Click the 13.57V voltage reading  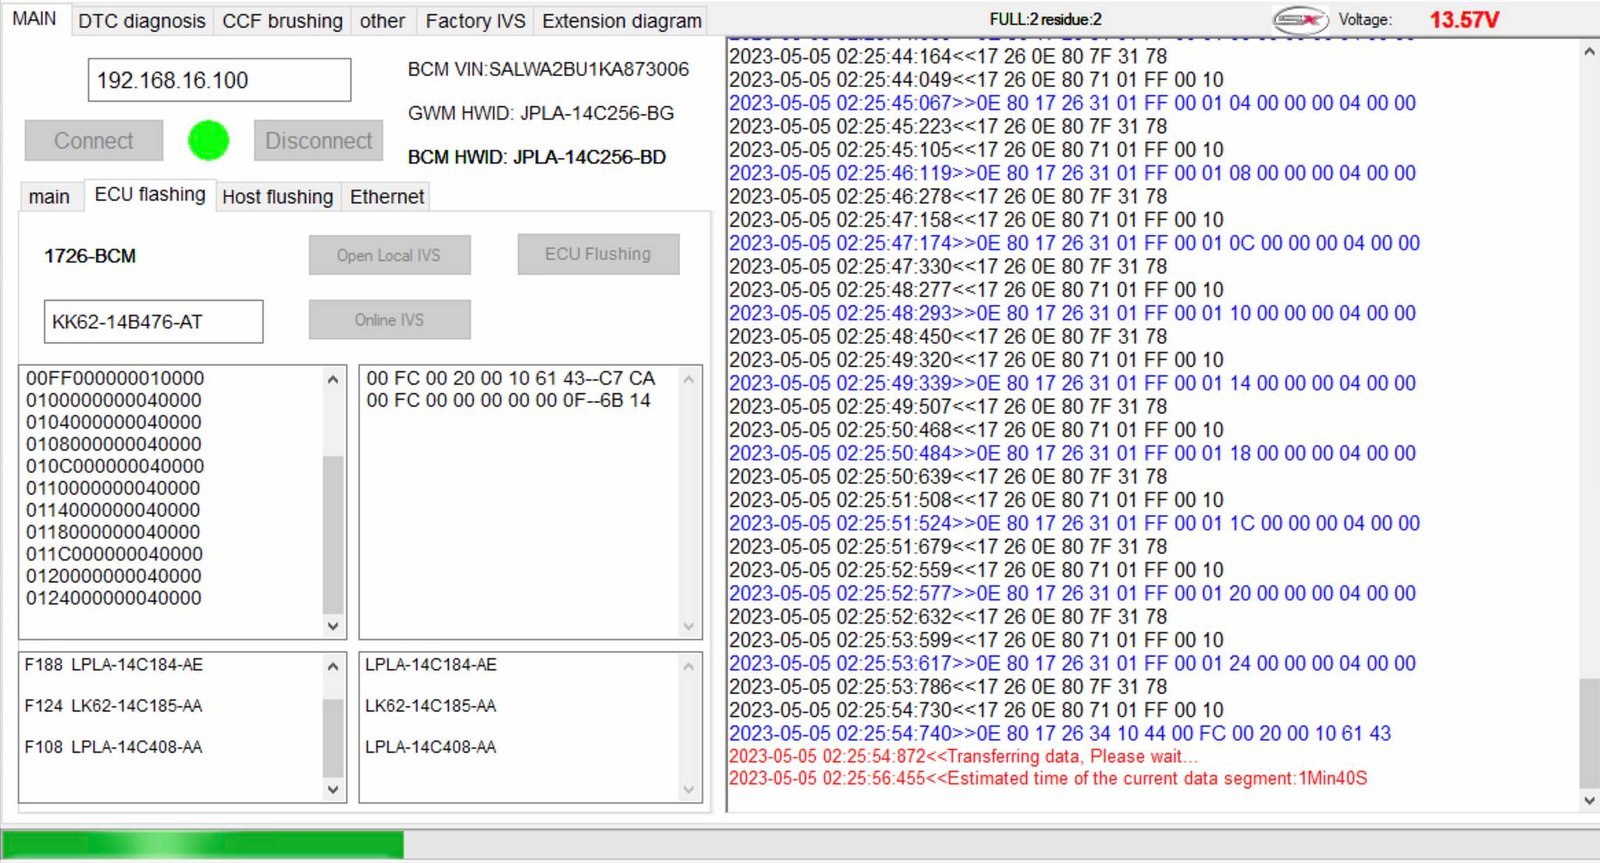click(x=1464, y=20)
